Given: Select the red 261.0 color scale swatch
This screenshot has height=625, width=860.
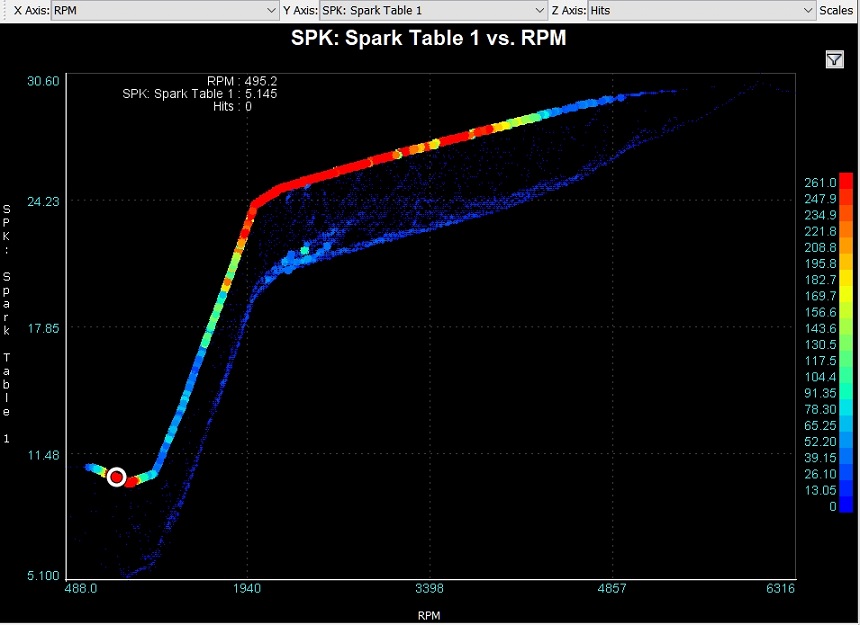Looking at the screenshot, I should (x=846, y=181).
